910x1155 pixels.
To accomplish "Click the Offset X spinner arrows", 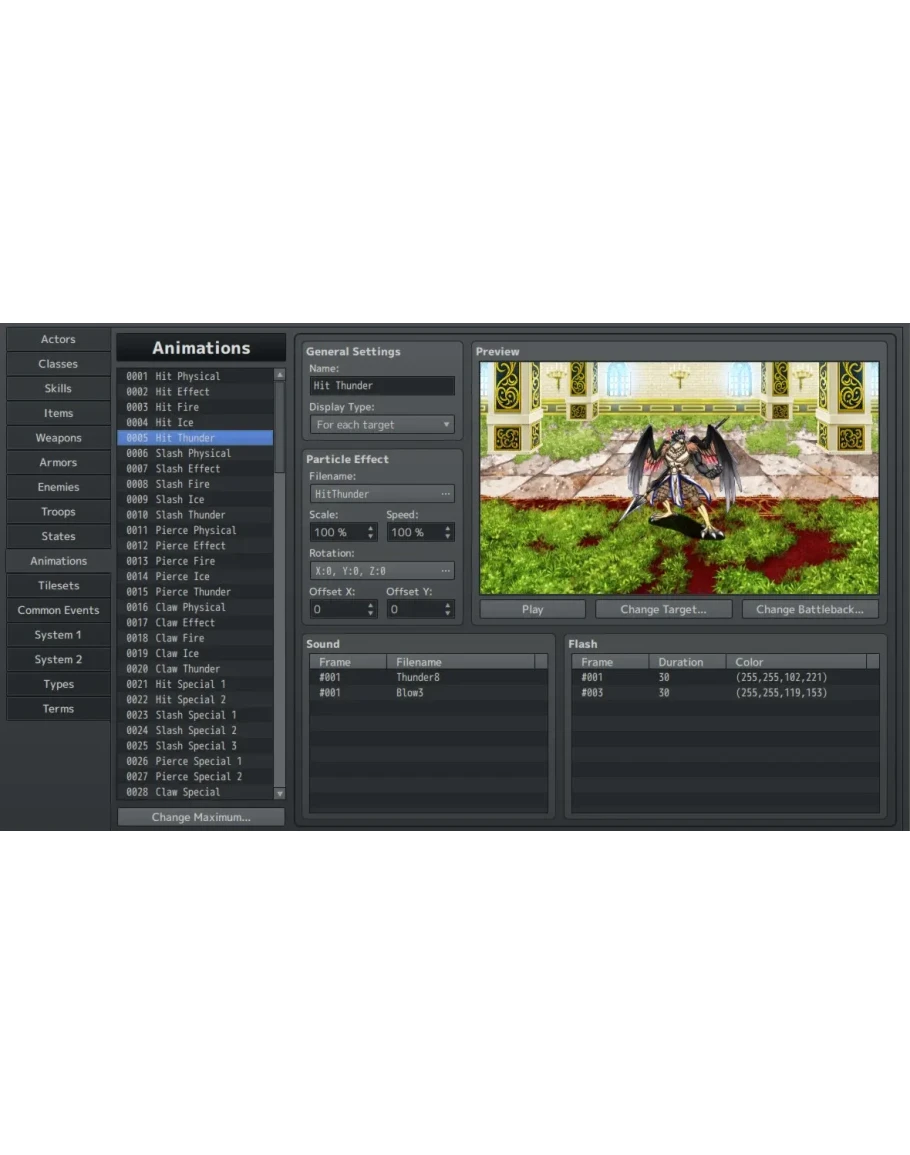I will (x=371, y=609).
